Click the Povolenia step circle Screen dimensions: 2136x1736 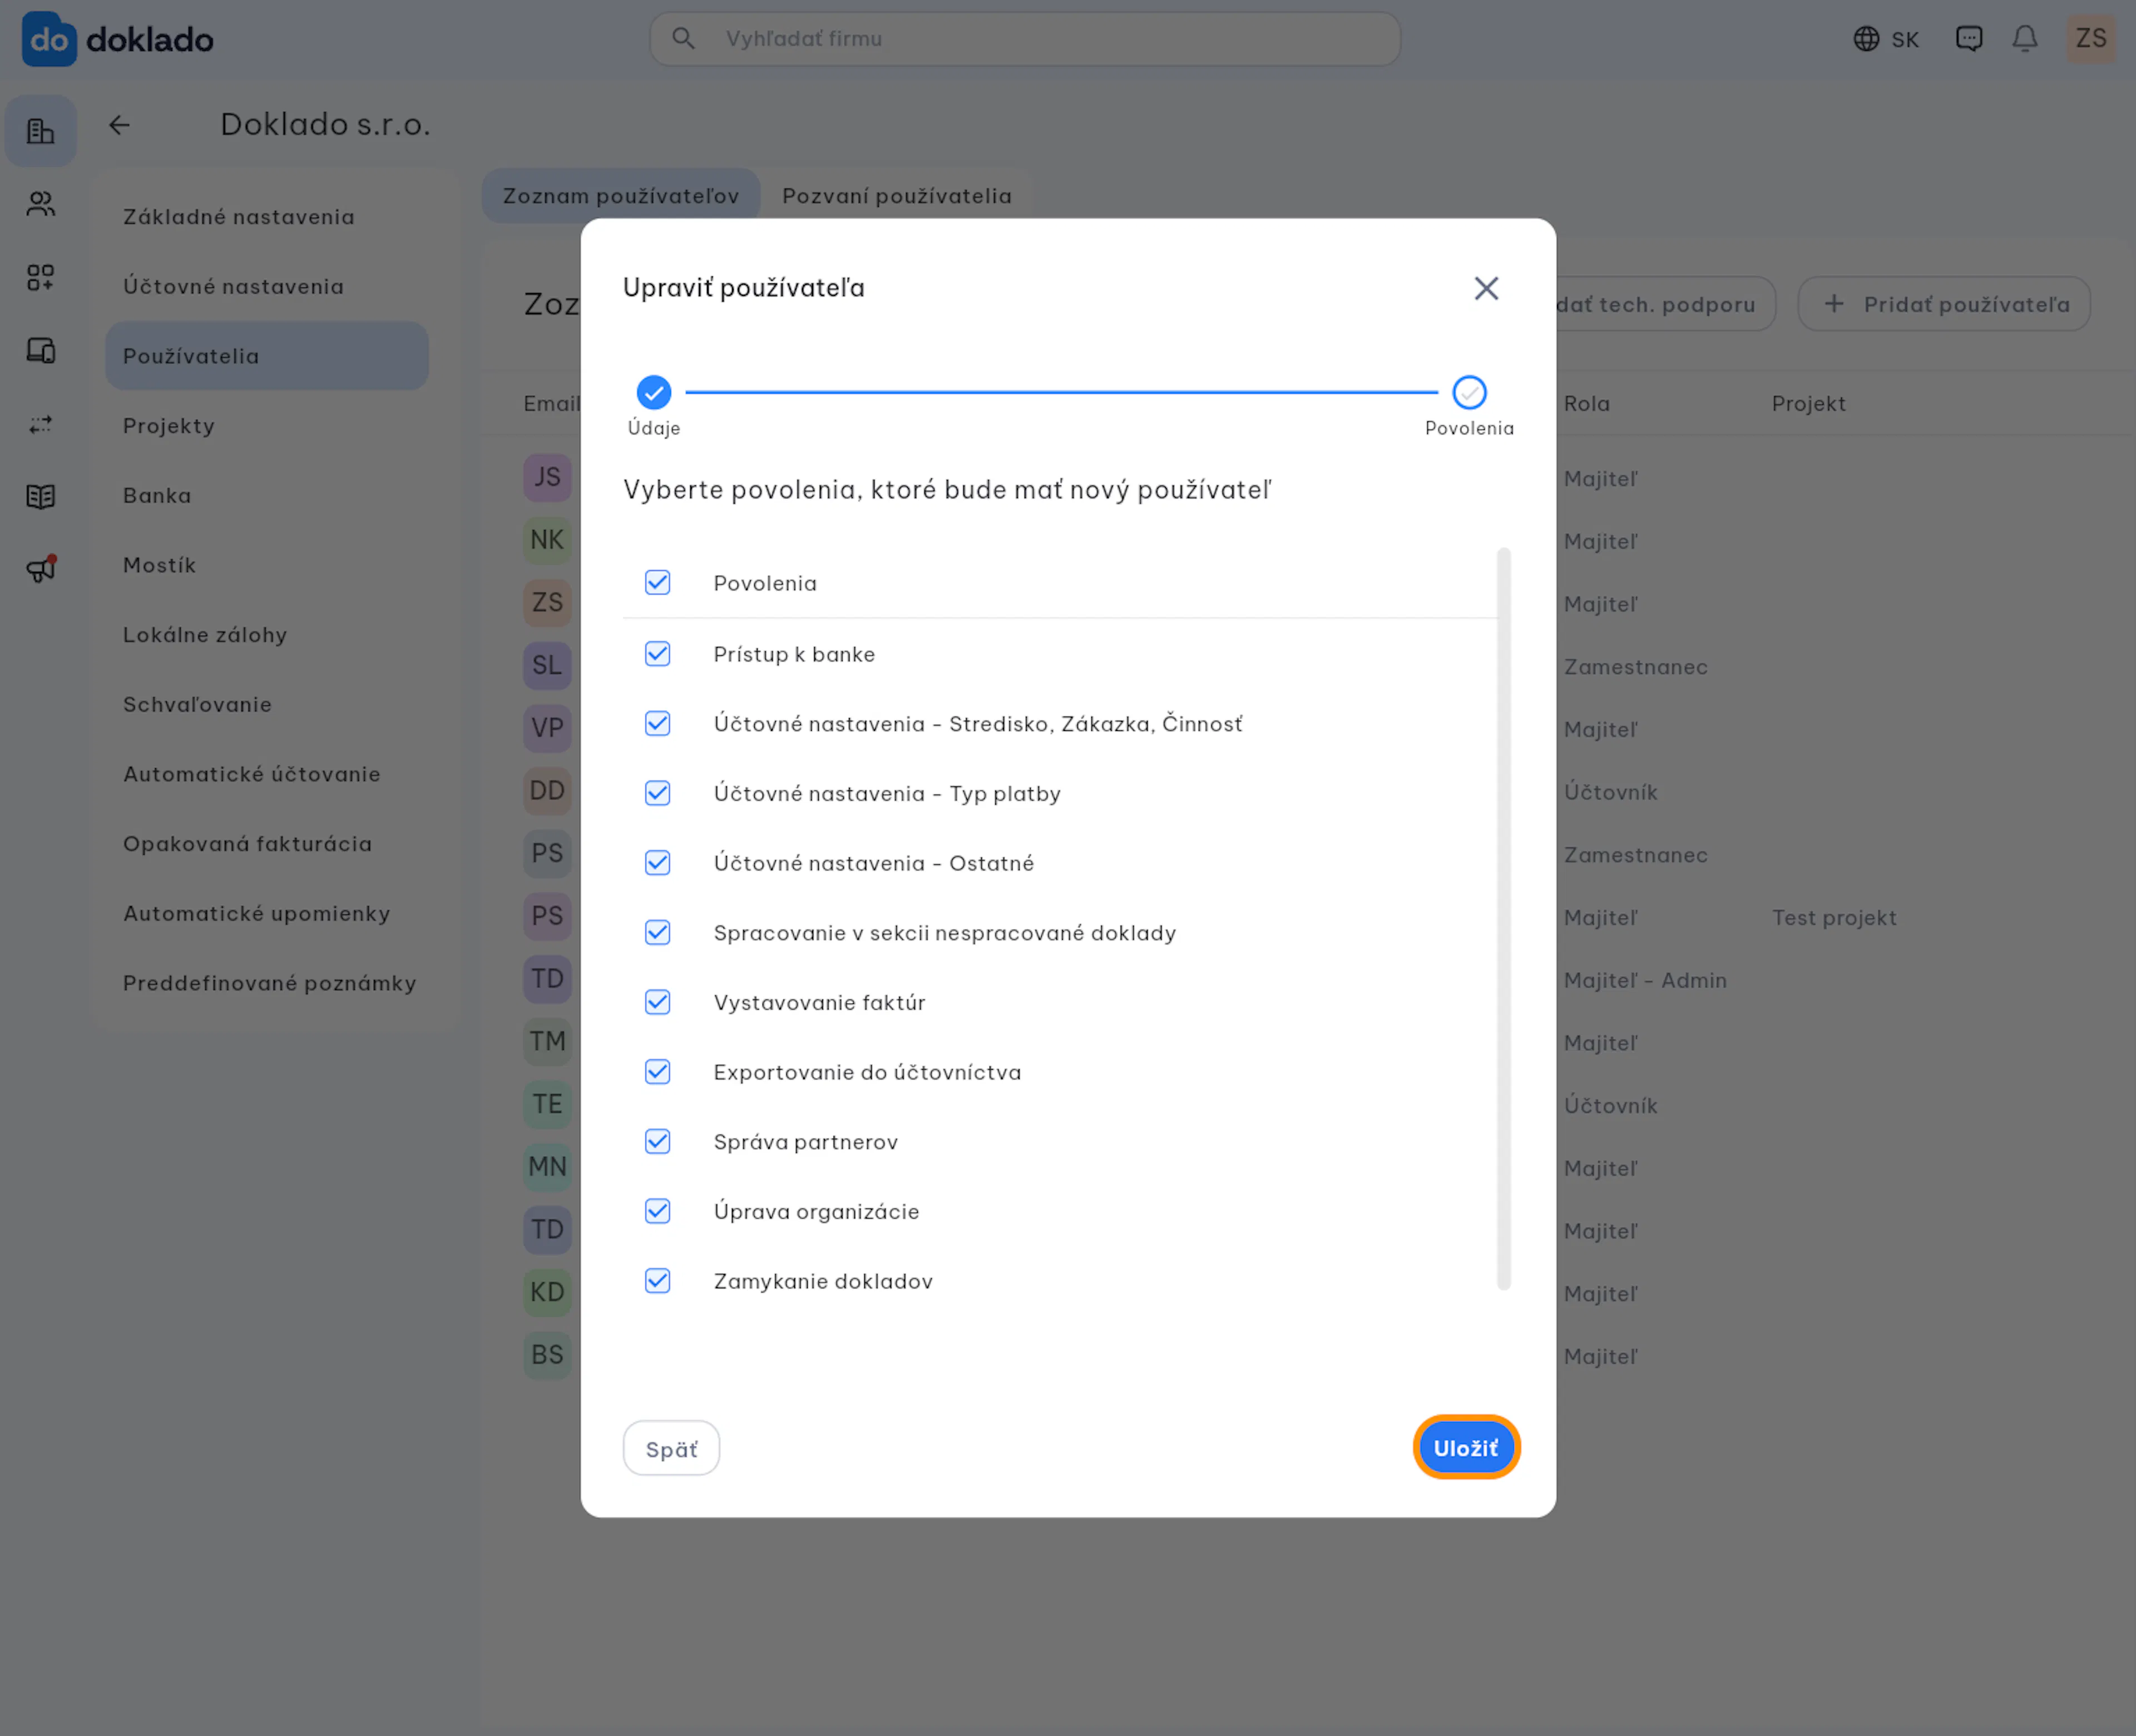click(x=1469, y=392)
